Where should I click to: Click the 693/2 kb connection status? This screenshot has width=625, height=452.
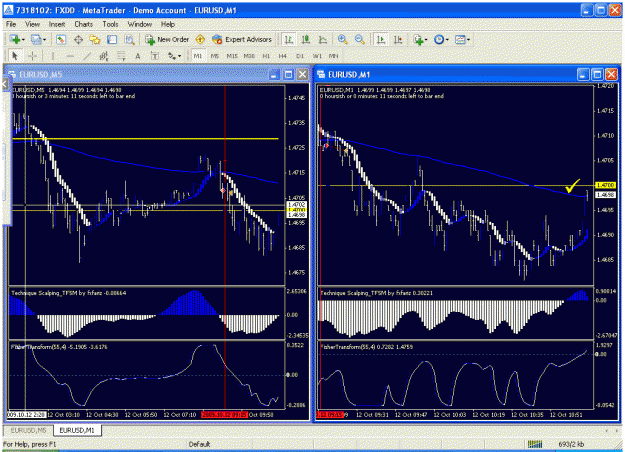click(571, 444)
